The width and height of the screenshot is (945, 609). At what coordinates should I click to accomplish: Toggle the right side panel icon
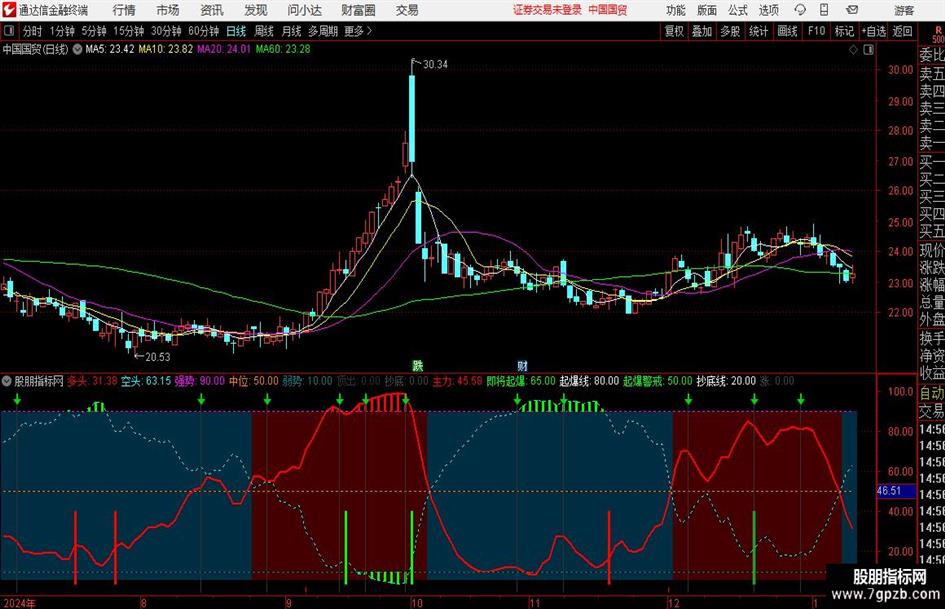pos(868,50)
